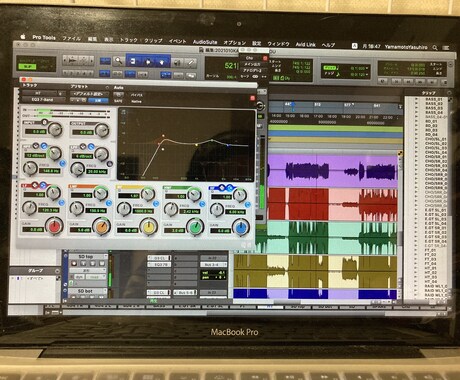Viewport: 460px width, 380px height.
Task: Click the Slip edit mode indicator
Action: (28, 67)
